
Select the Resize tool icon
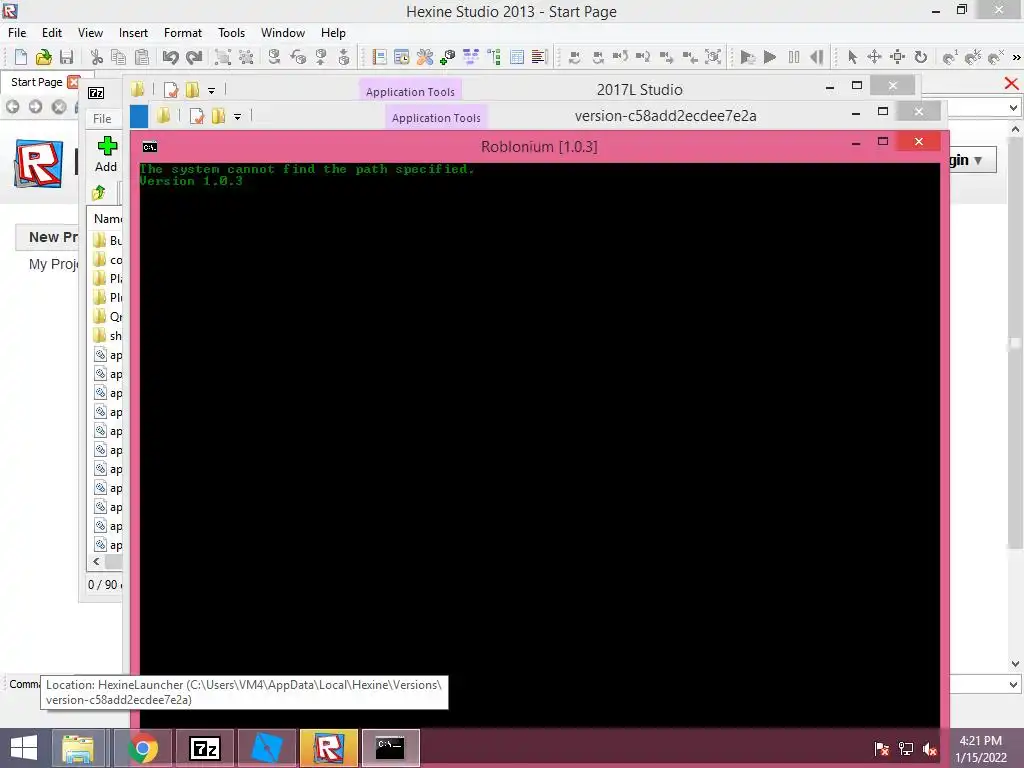[x=898, y=57]
